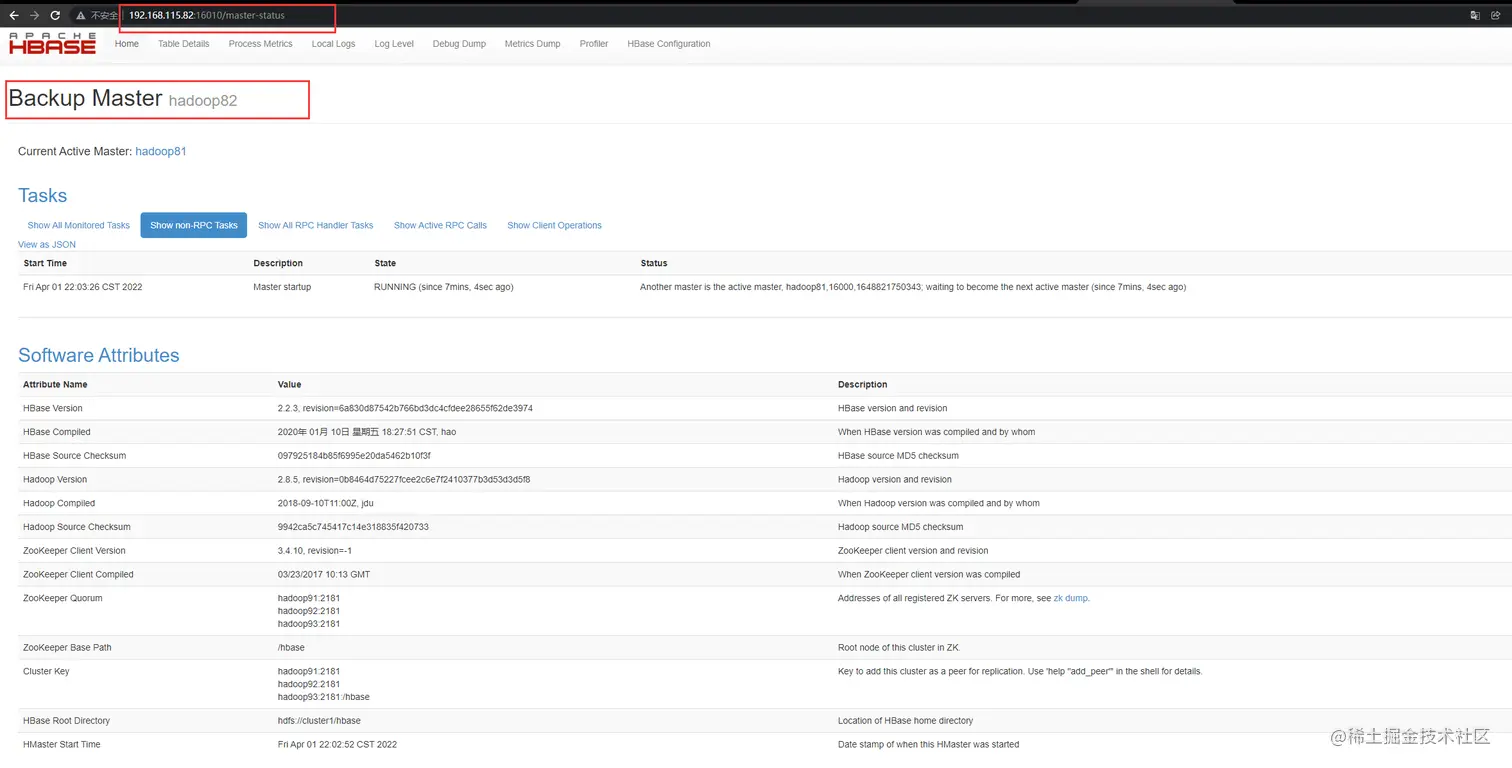Click the HBase Compiled attribute name
Screen dimensions: 1512x768
pyautogui.click(x=57, y=432)
